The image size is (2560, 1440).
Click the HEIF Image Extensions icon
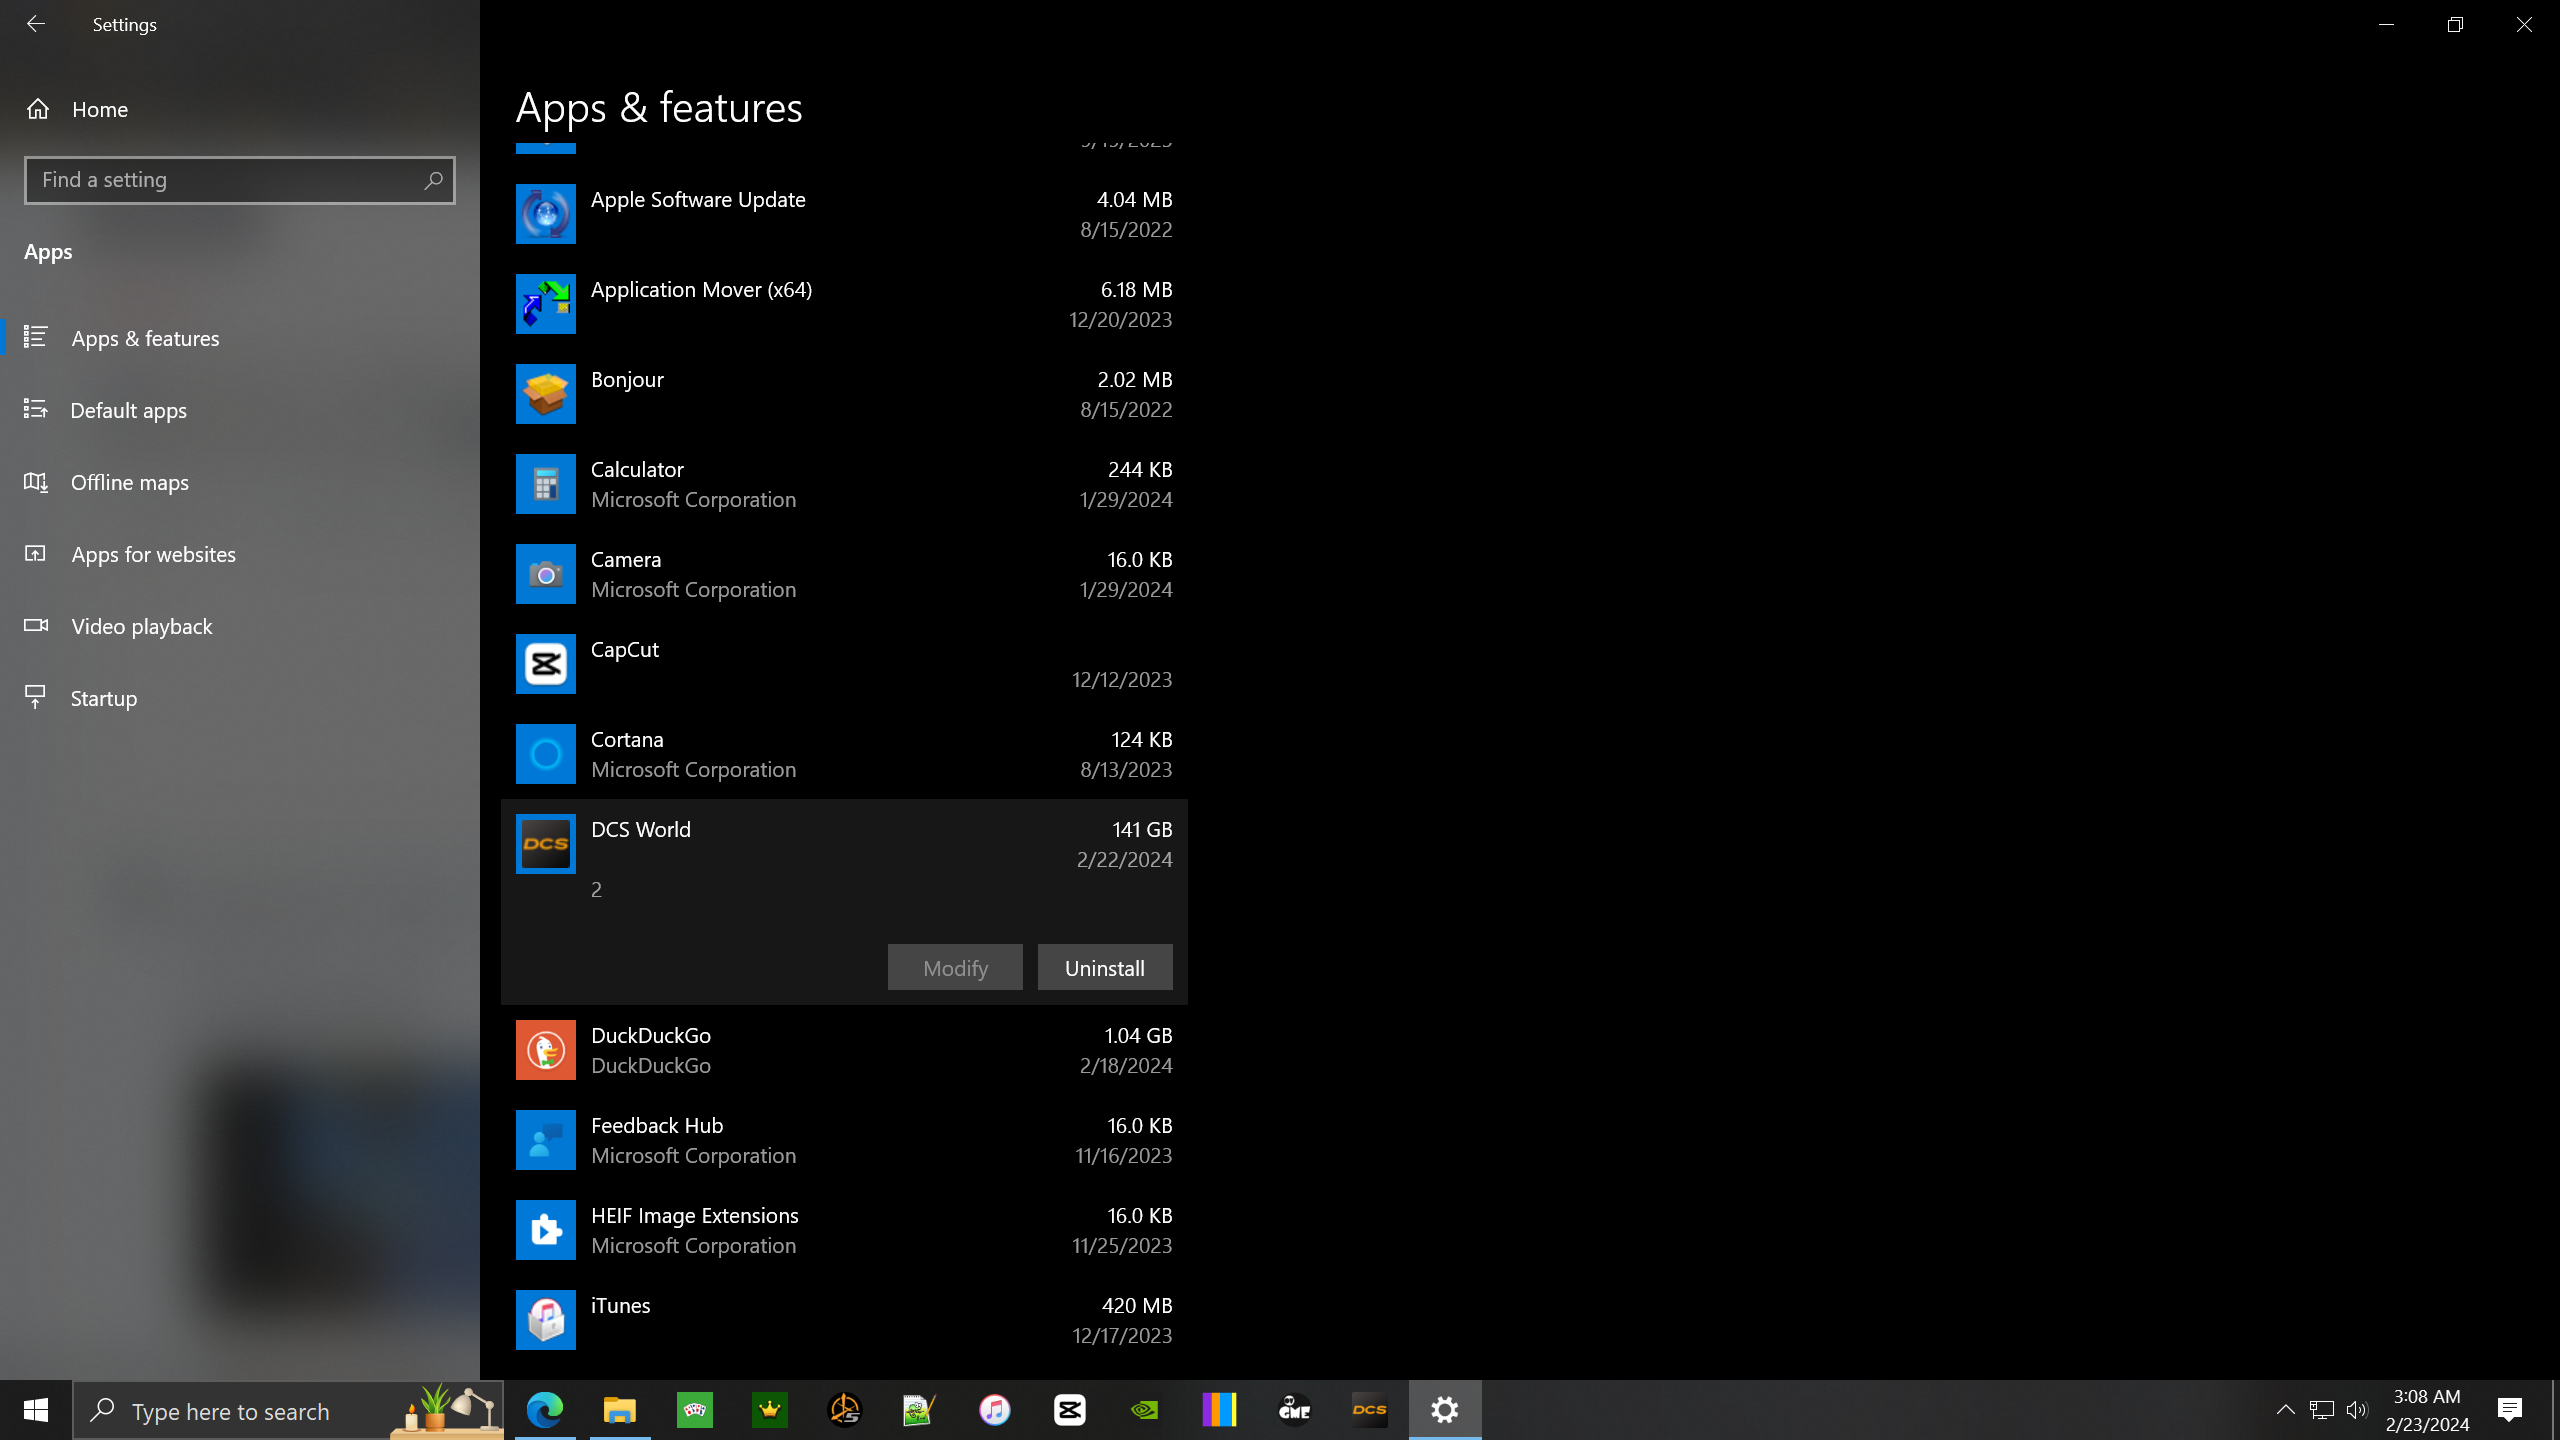[545, 1230]
